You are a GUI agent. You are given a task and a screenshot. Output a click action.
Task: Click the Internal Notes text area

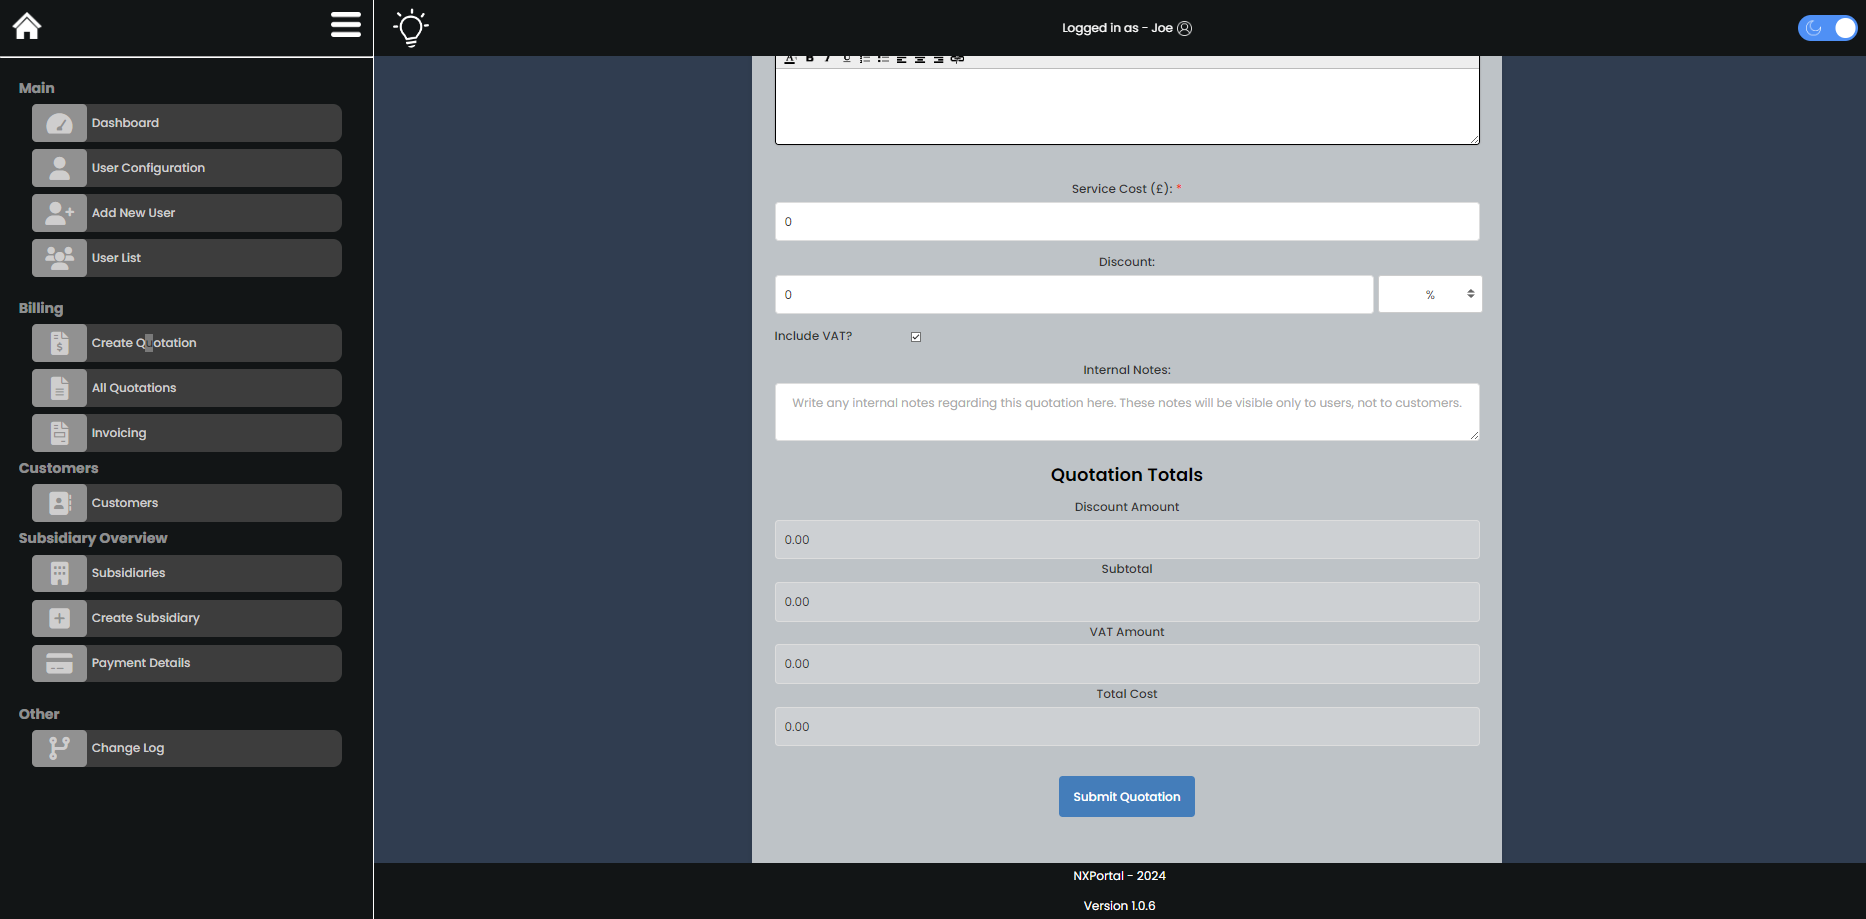[x=1127, y=412]
